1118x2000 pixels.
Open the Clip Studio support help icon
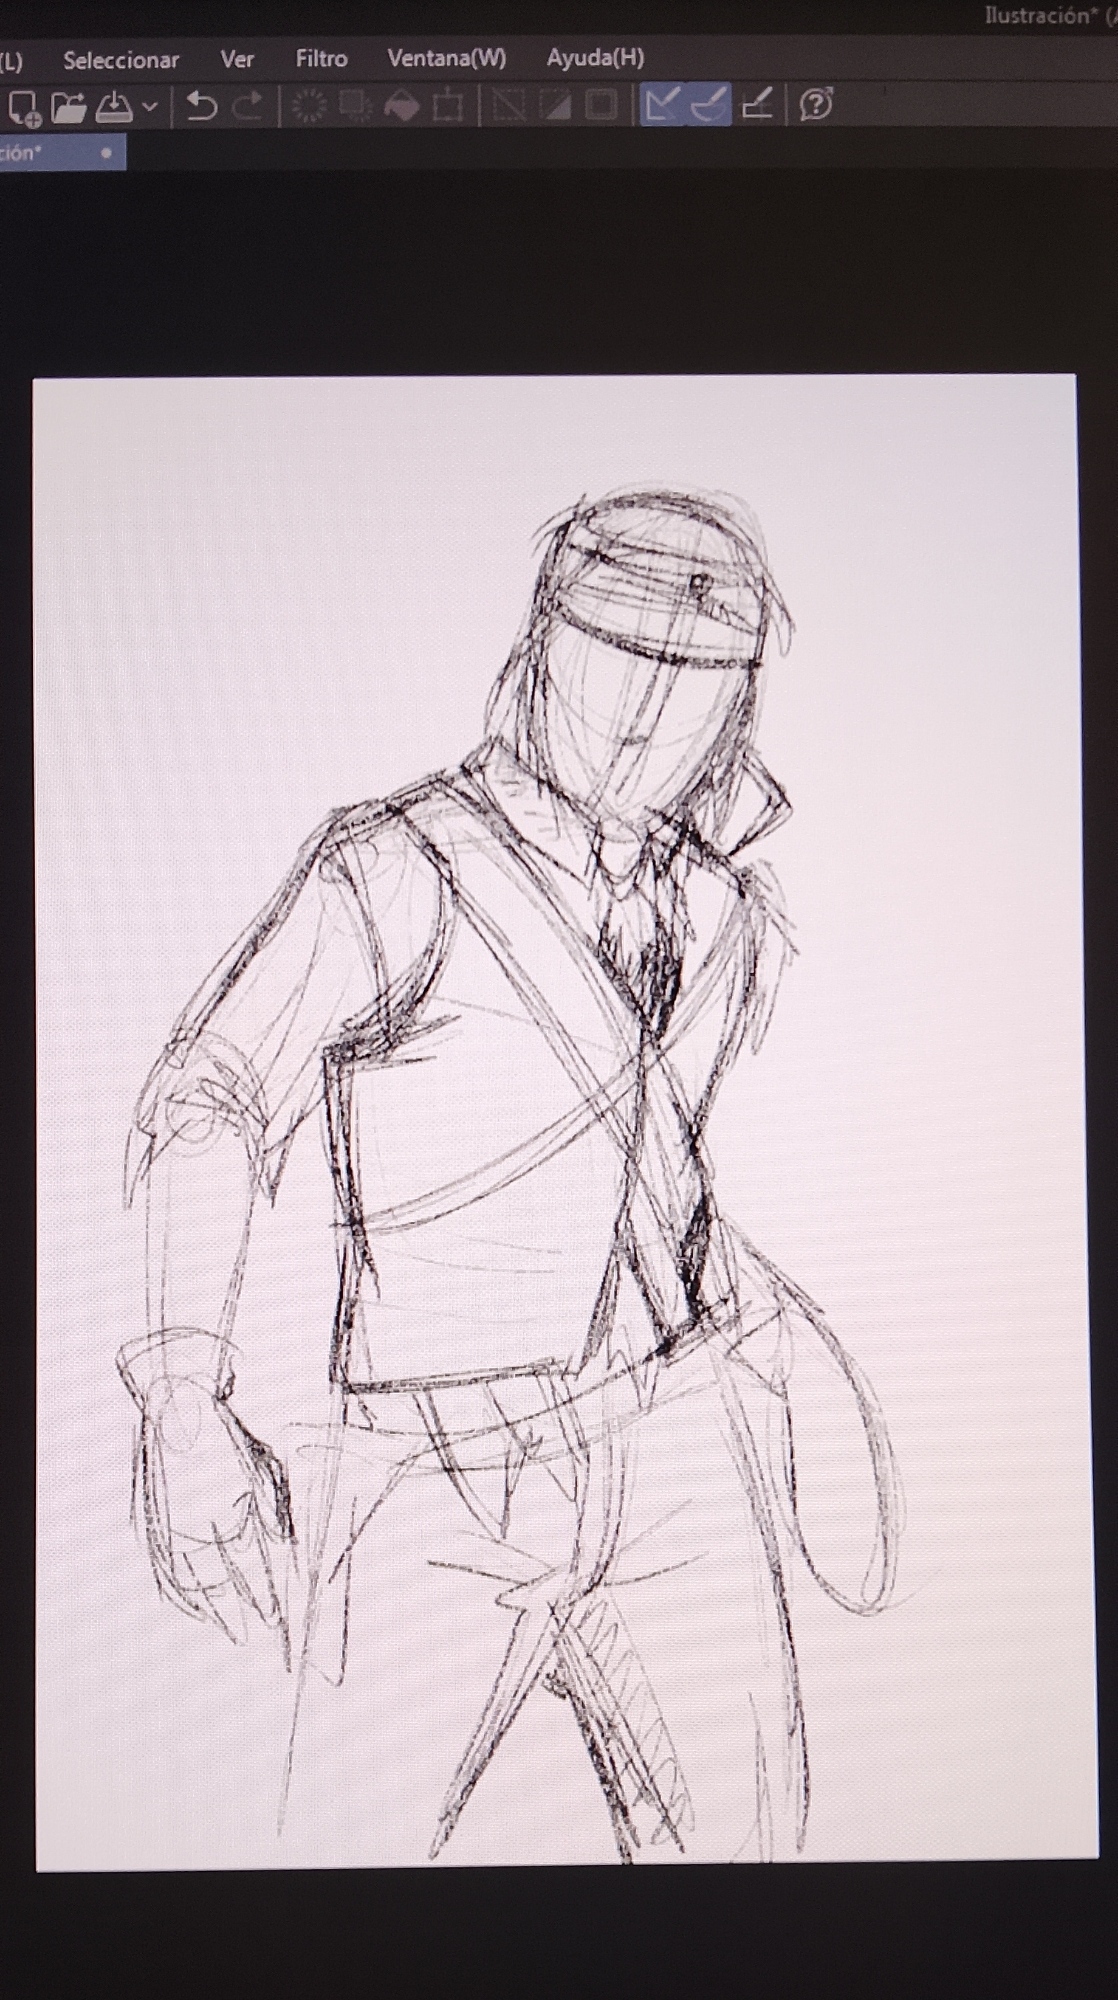817,105
